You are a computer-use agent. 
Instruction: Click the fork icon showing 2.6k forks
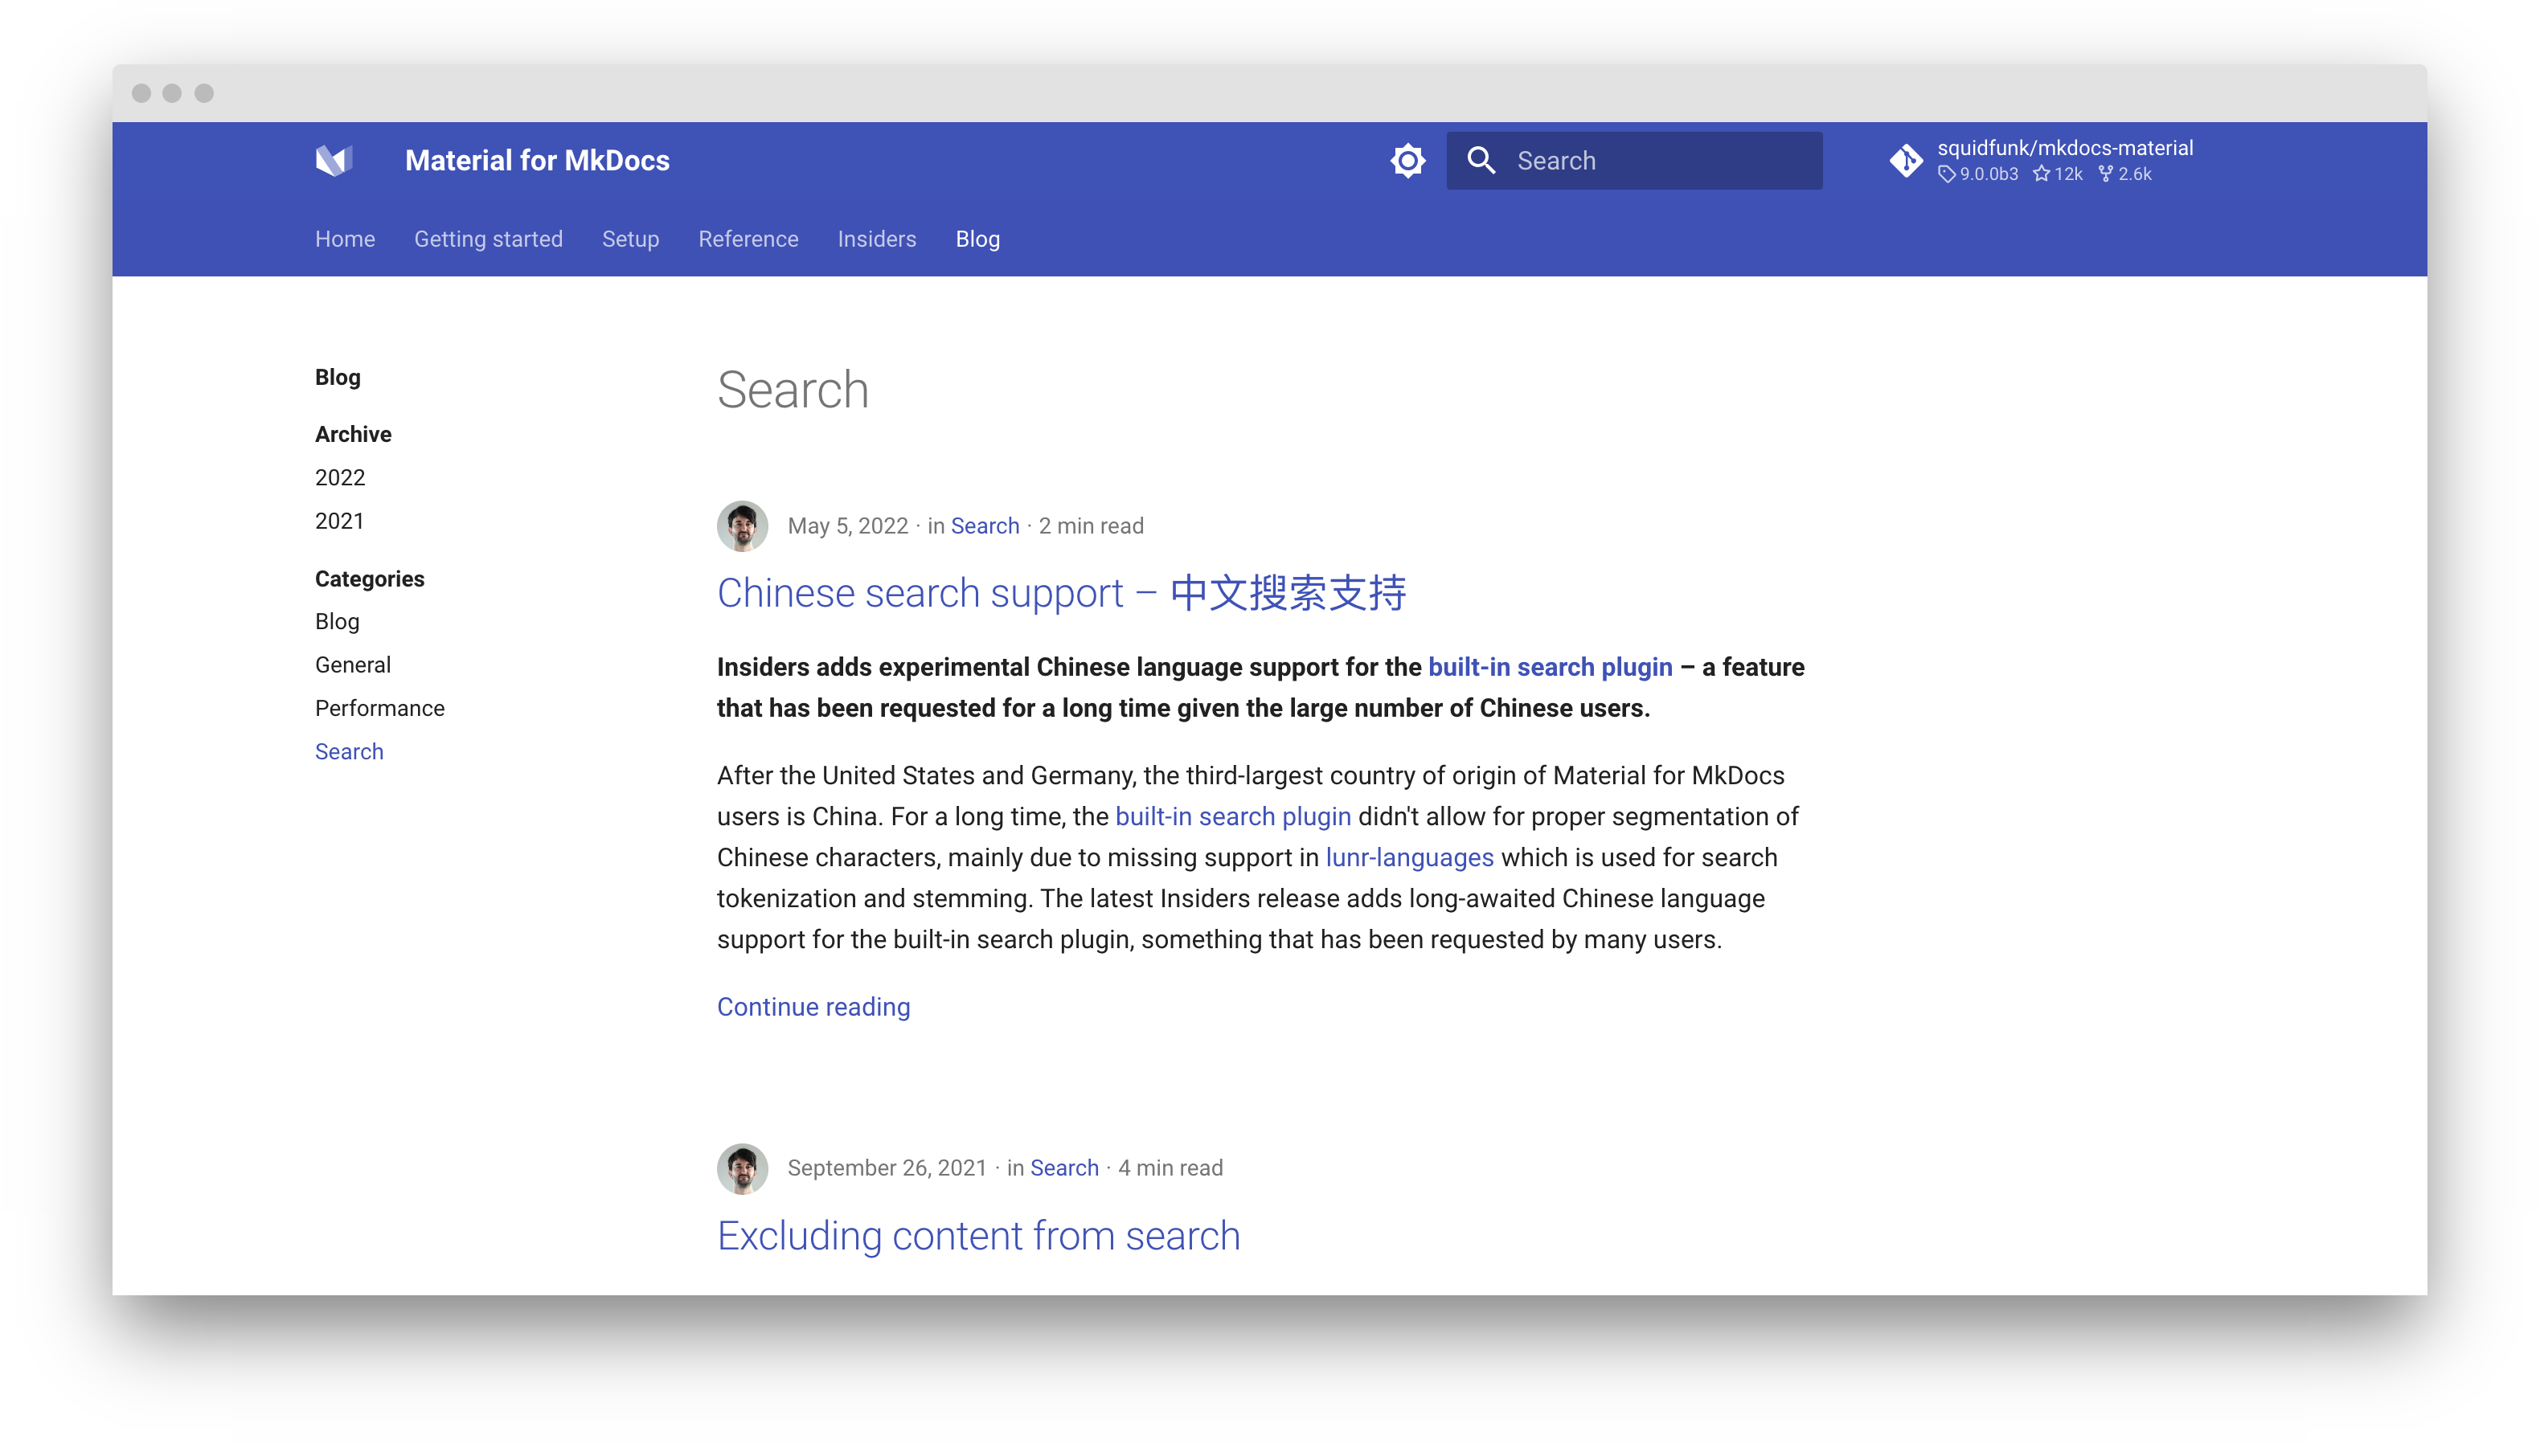click(2106, 174)
